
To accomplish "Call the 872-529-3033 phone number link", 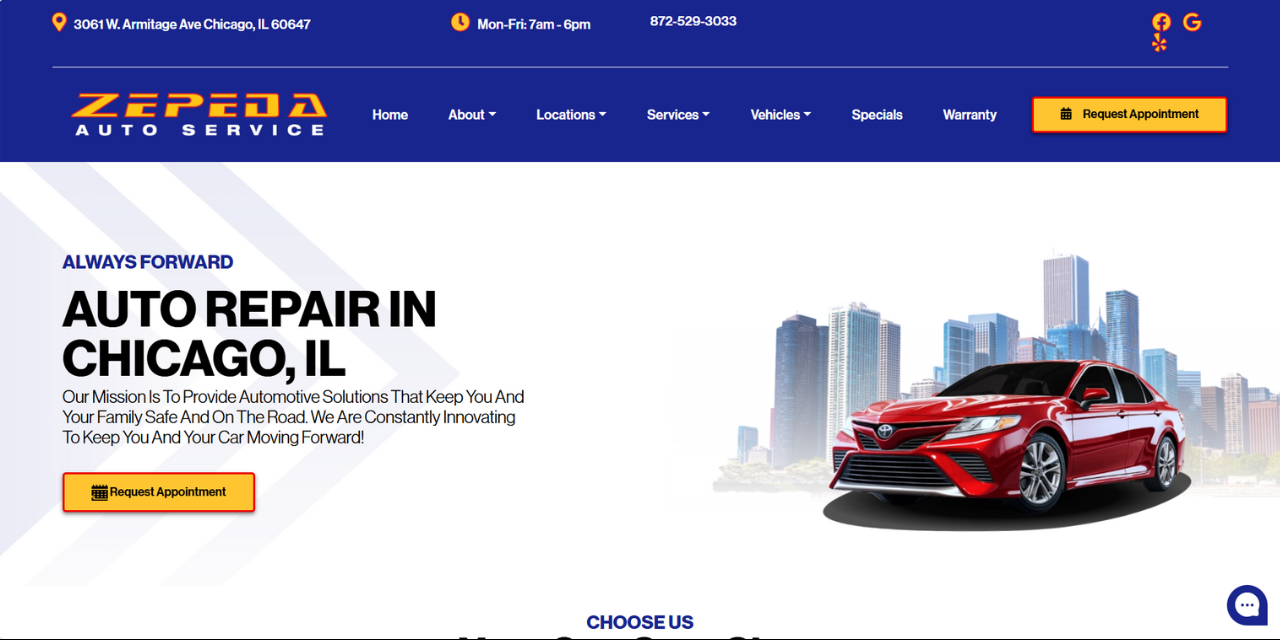I will click(693, 20).
